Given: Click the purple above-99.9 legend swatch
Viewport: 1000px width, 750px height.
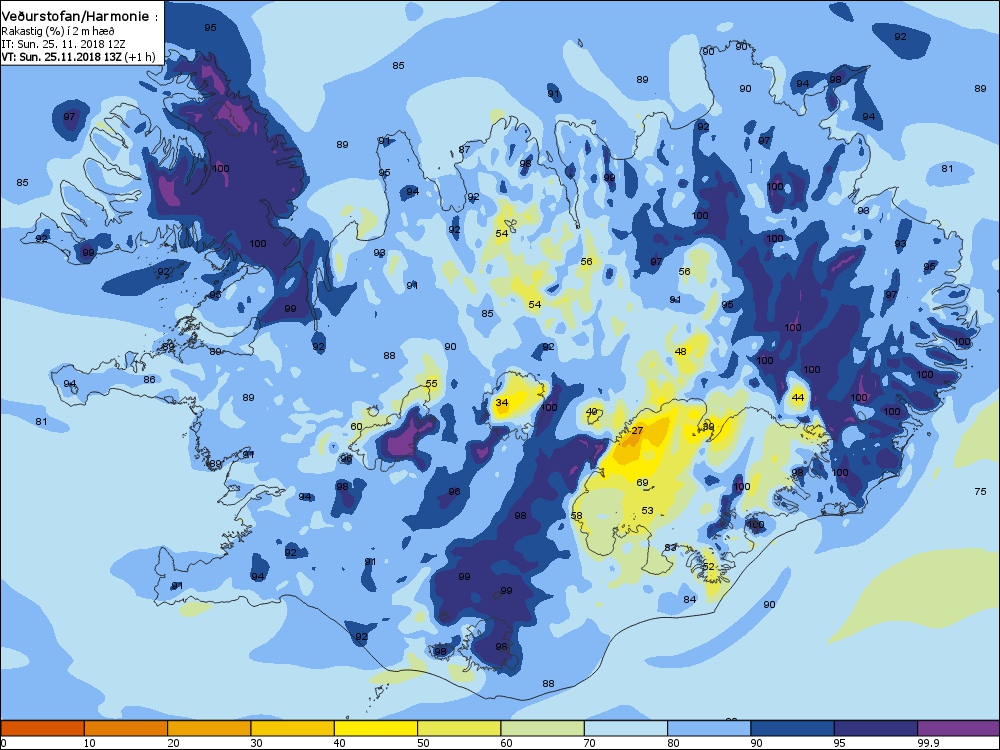Looking at the screenshot, I should [x=959, y=728].
